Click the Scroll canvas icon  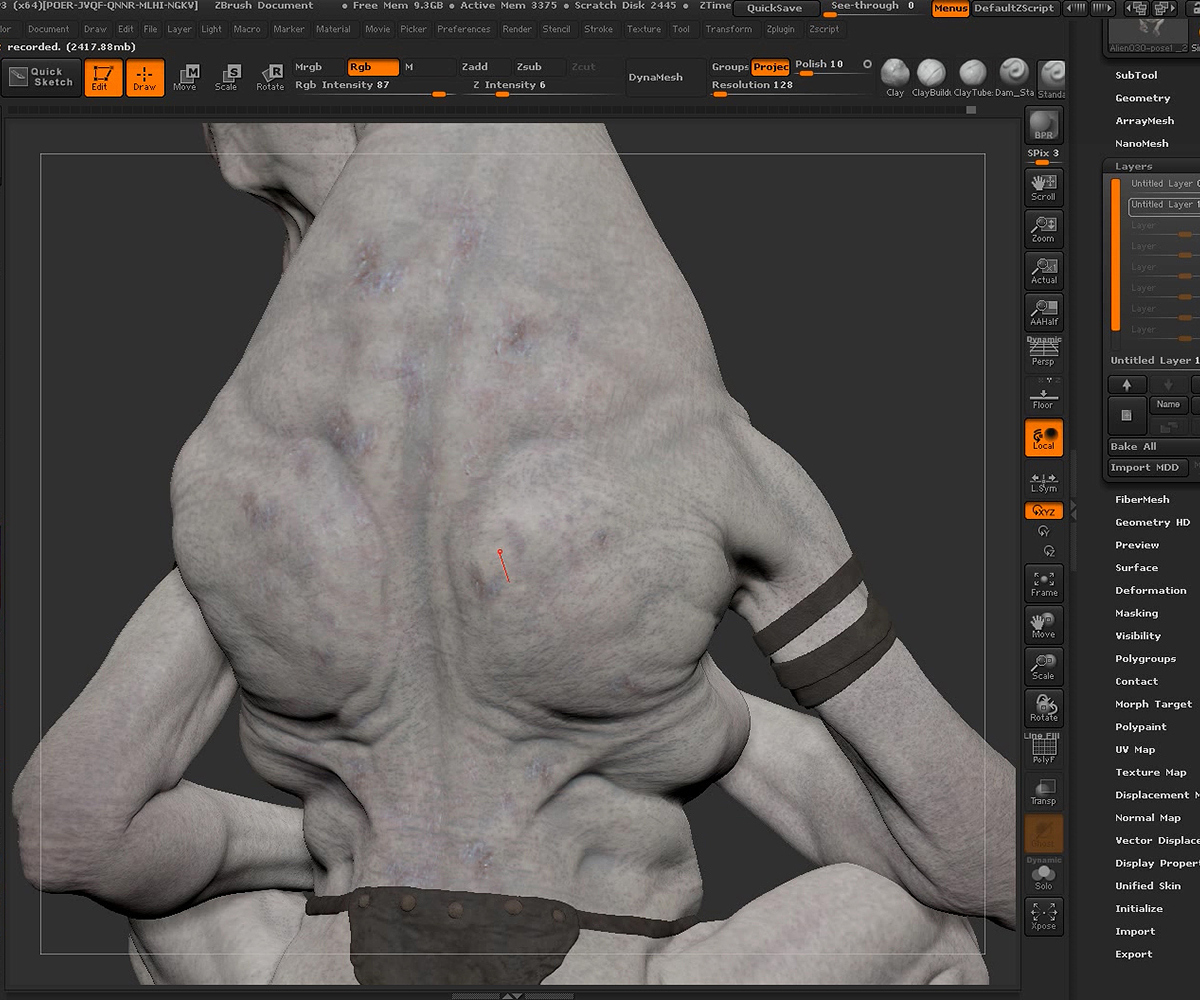[x=1043, y=186]
